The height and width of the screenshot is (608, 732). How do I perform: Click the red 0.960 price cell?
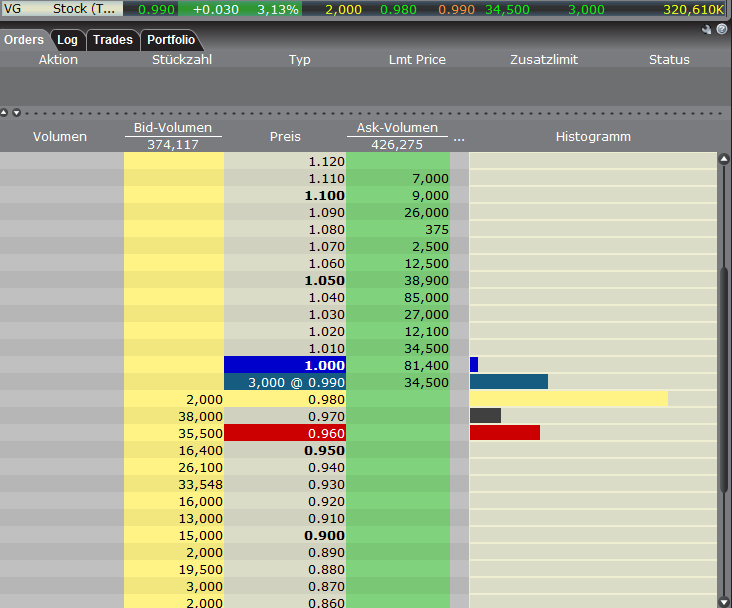[x=285, y=433]
